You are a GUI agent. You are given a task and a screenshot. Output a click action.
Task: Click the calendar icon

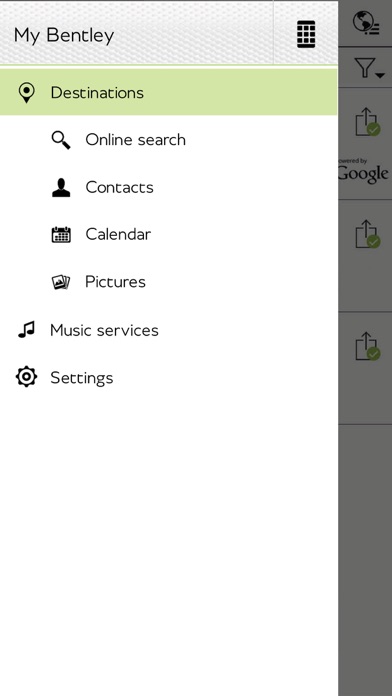[x=61, y=234]
